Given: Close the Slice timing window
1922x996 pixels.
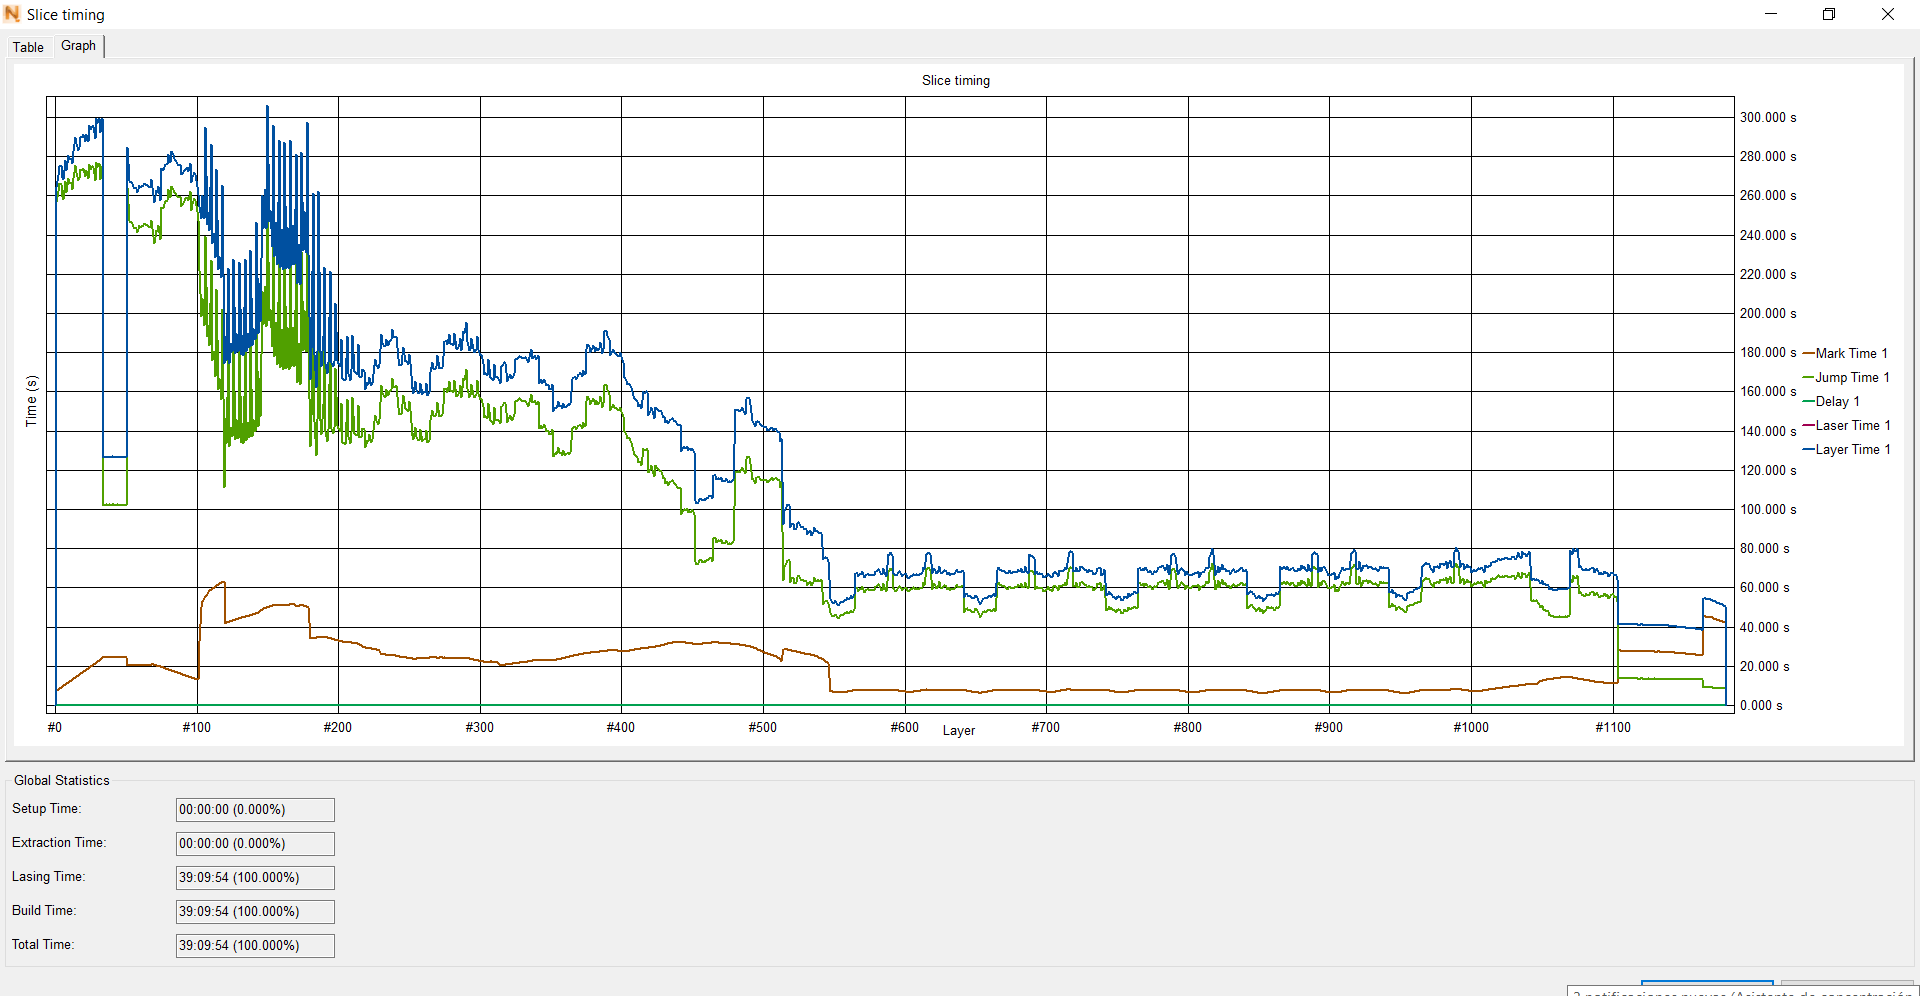Looking at the screenshot, I should point(1888,14).
